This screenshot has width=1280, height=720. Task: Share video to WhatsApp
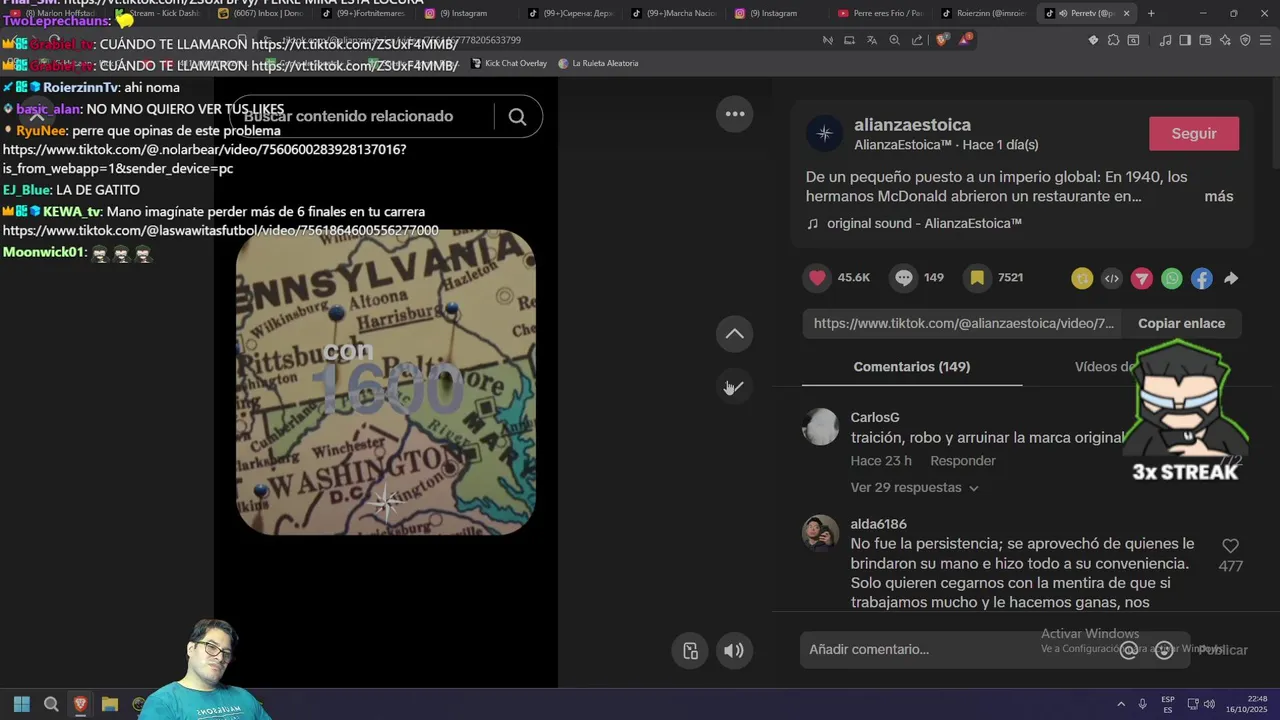pyautogui.click(x=1172, y=279)
